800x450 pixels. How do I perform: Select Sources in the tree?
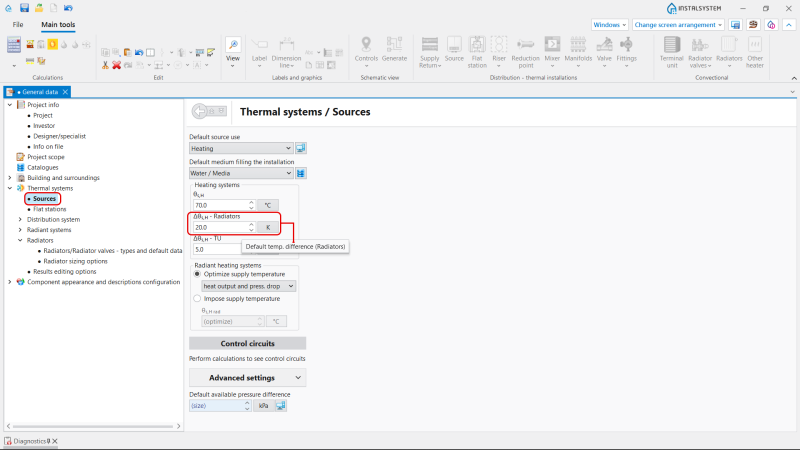(44, 198)
